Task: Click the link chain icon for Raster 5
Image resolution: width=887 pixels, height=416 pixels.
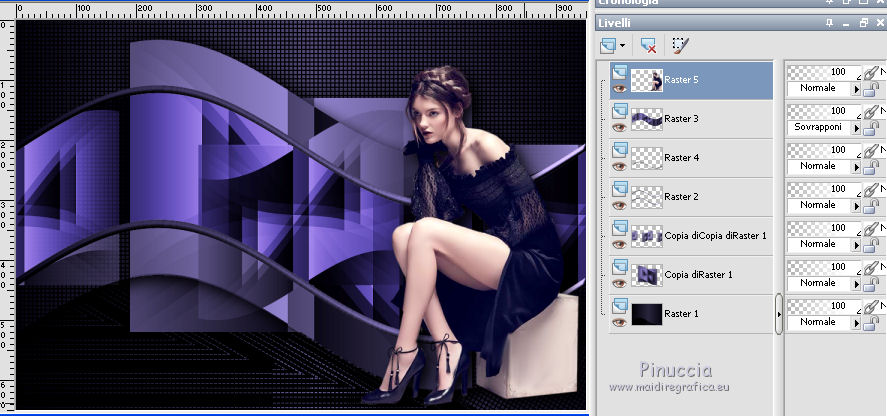Action: pyautogui.click(x=872, y=72)
